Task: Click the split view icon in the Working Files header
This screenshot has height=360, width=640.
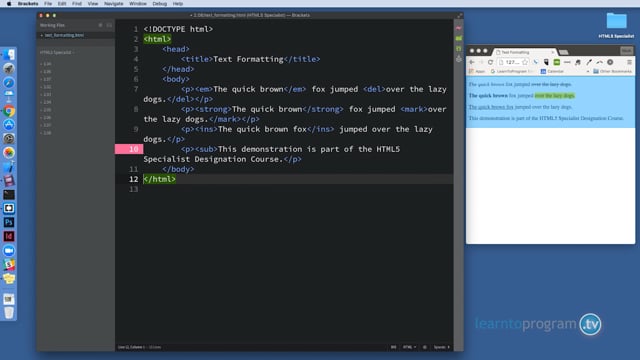Action: (109, 25)
